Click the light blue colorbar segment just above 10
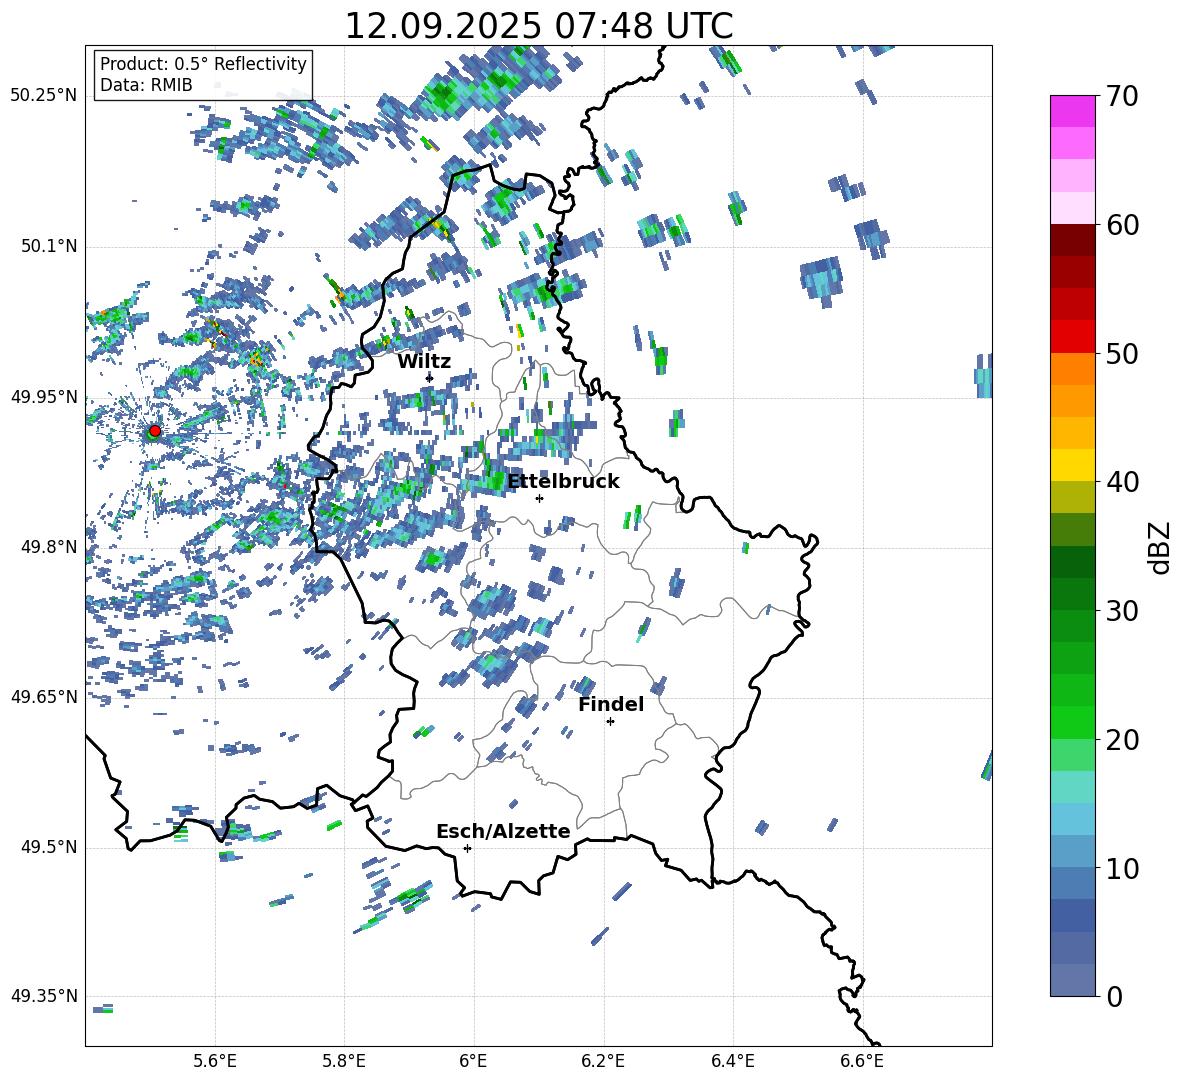 coord(1073,851)
